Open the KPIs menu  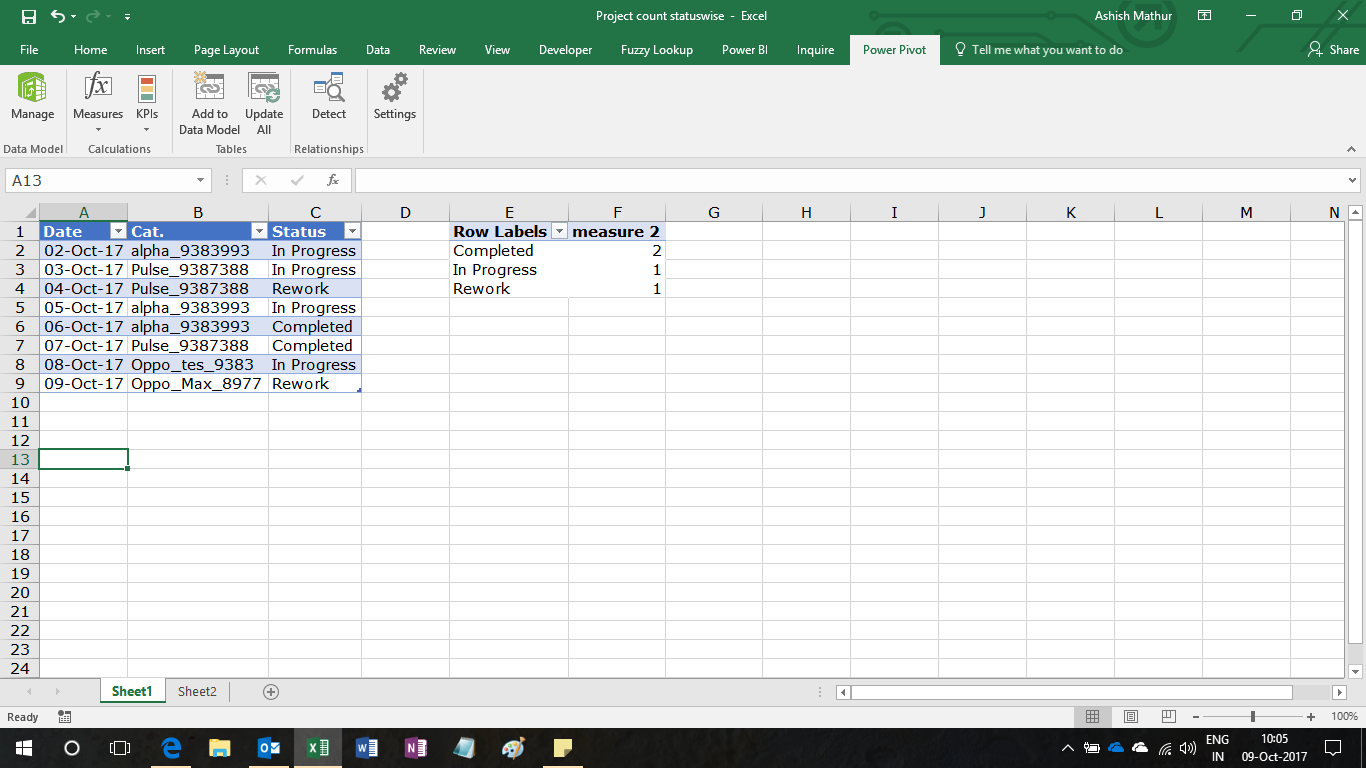click(147, 102)
